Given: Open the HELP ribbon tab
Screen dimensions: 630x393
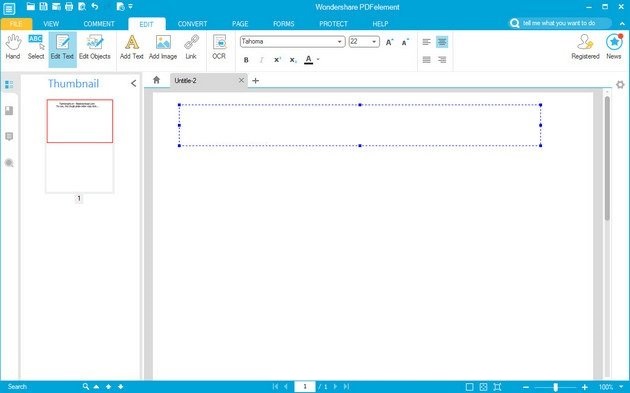Looking at the screenshot, I should 380,24.
